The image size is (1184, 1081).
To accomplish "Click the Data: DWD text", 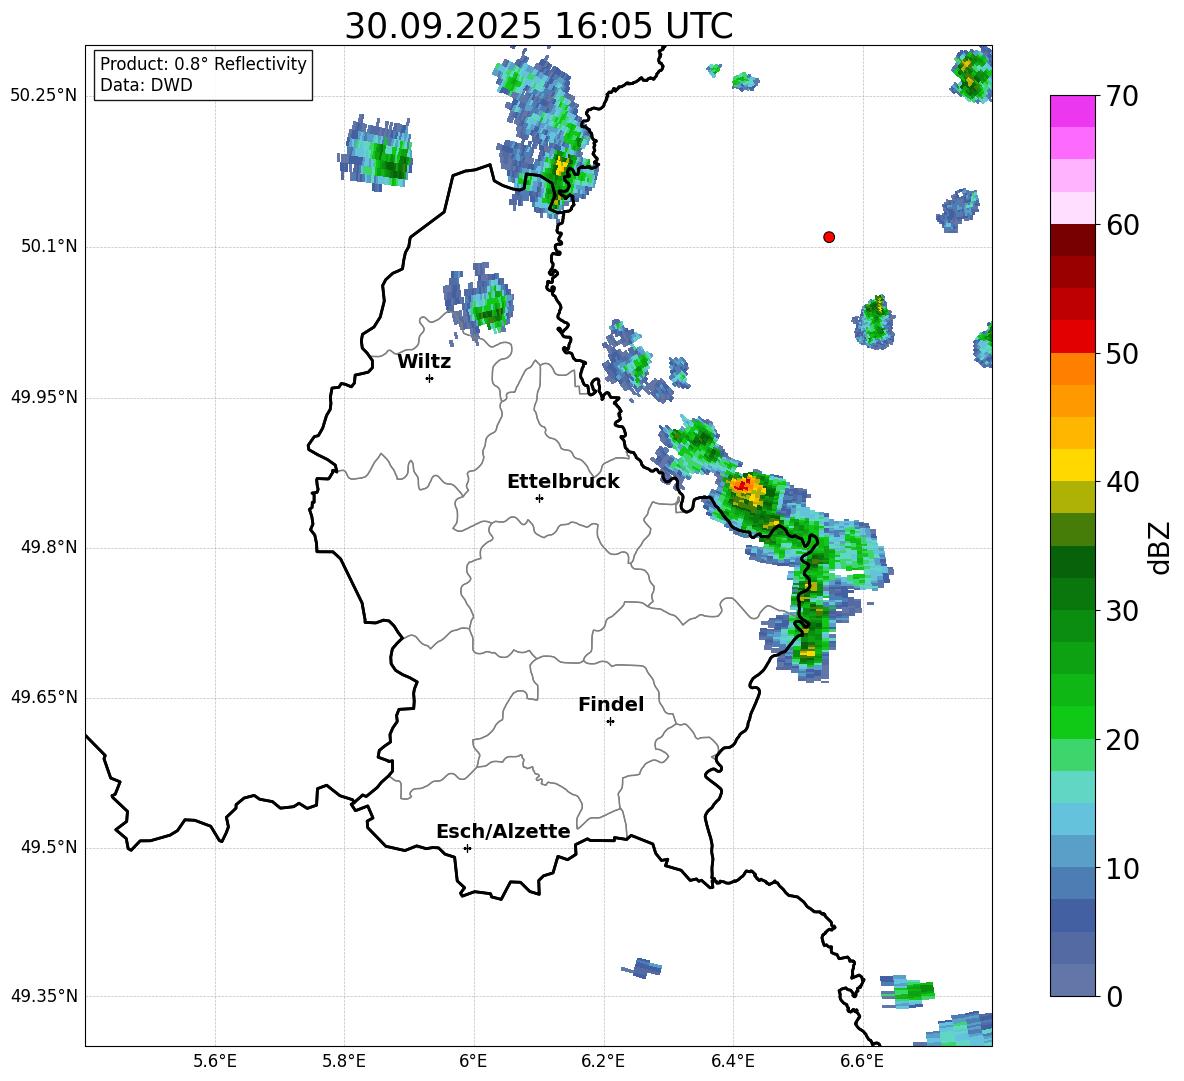I will 146,85.
